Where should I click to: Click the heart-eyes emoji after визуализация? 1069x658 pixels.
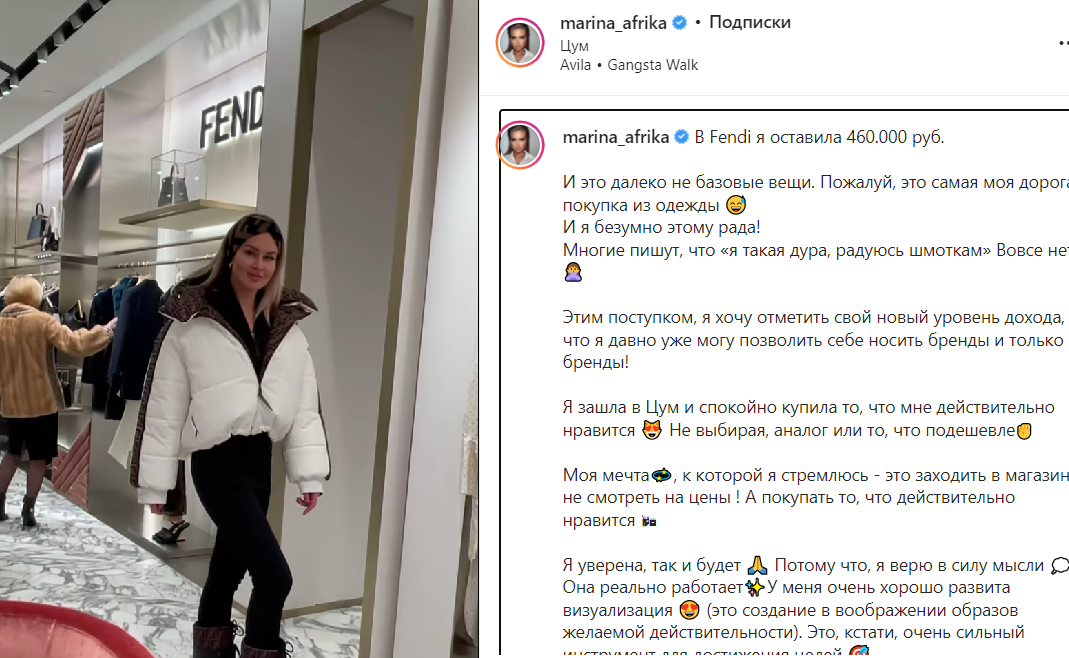click(x=689, y=610)
